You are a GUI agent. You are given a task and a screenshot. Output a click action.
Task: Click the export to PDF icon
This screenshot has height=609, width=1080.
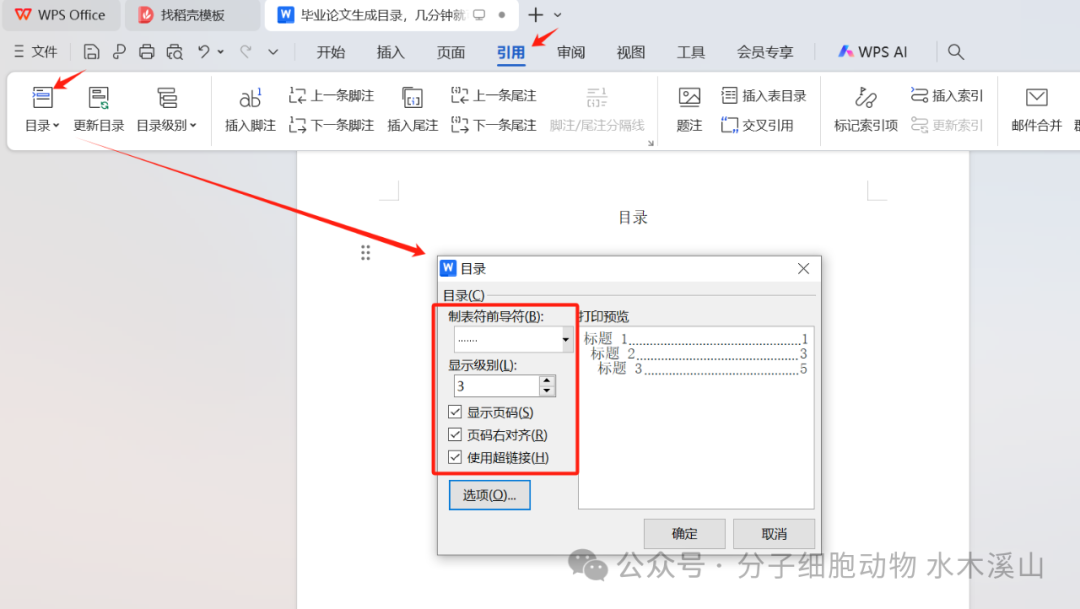coord(119,52)
